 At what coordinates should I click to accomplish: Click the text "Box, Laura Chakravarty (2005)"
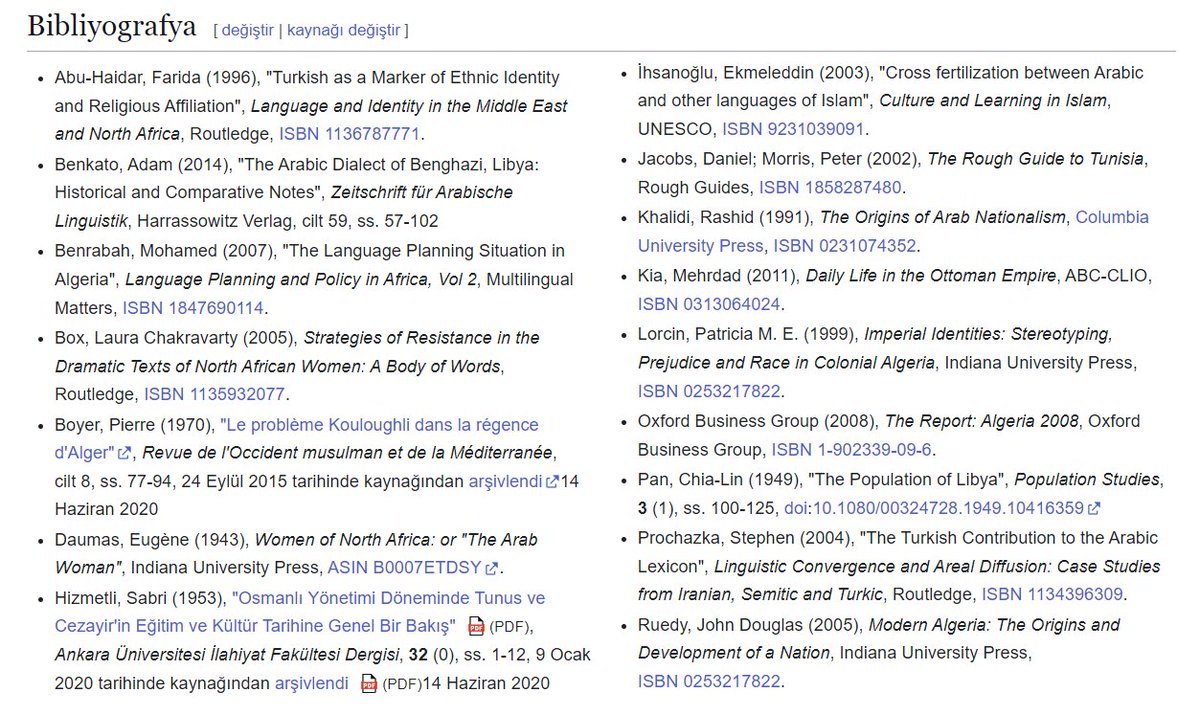tap(175, 337)
